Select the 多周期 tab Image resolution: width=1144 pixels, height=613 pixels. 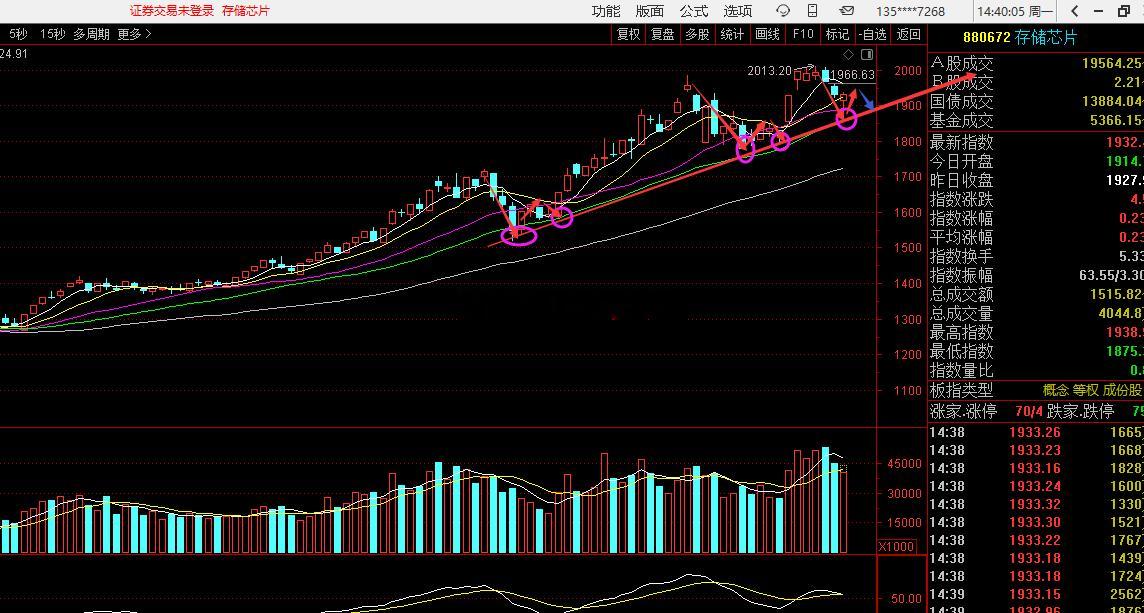tap(91, 34)
